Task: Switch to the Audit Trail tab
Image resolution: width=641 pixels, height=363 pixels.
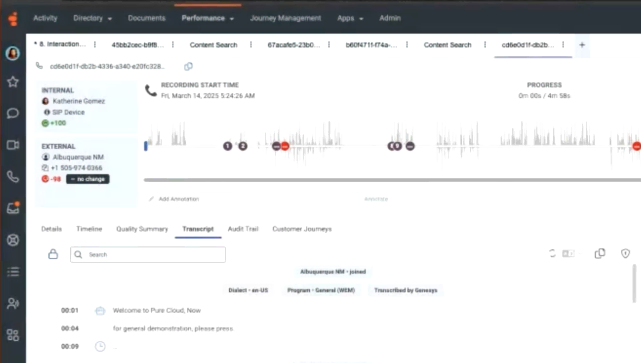Action: click(x=243, y=229)
